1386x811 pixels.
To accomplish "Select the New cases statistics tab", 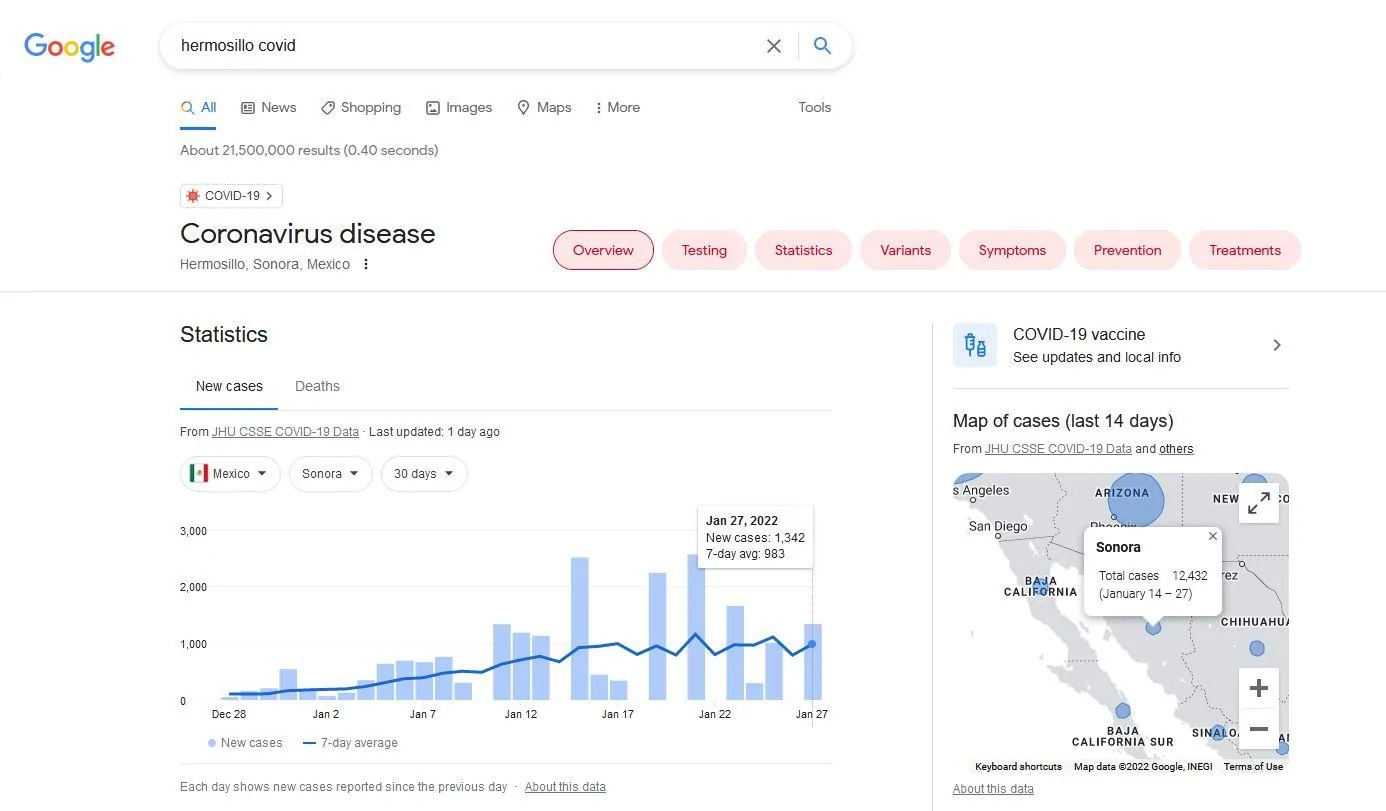I will (x=229, y=386).
